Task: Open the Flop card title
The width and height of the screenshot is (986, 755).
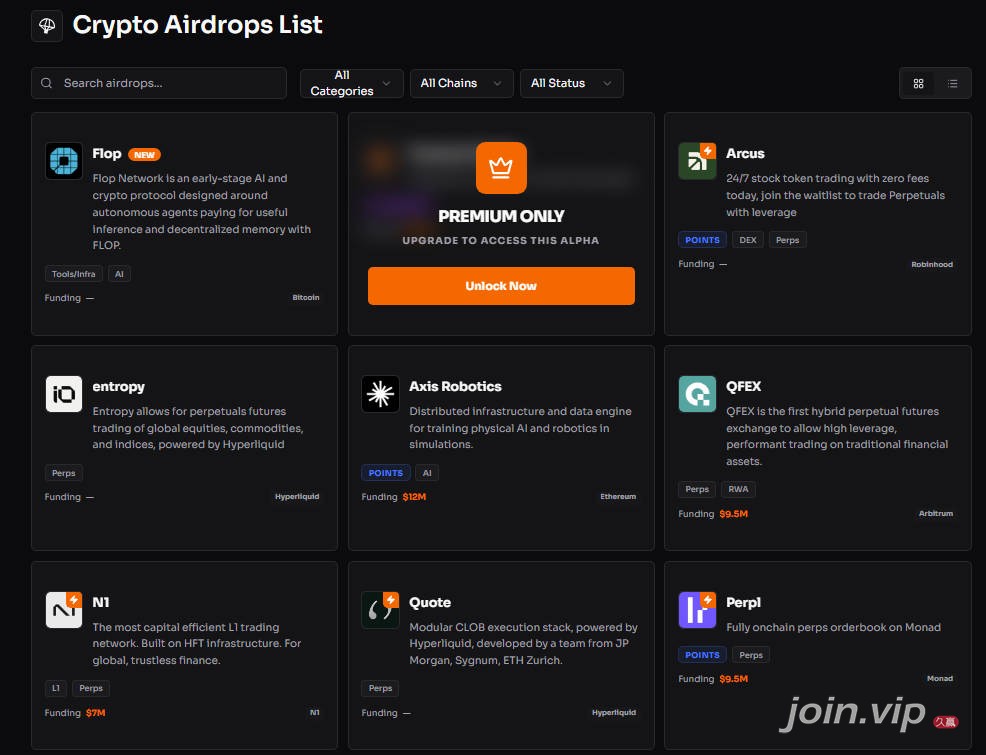Action: pos(107,153)
